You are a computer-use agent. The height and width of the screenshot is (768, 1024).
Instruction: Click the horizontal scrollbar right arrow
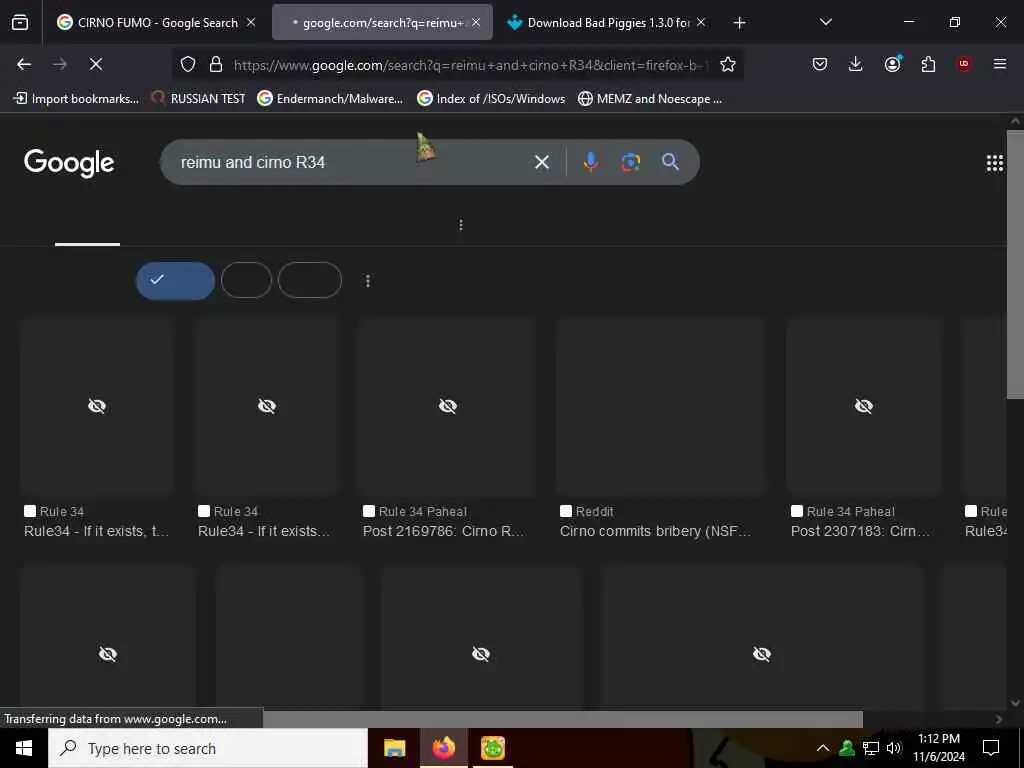(999, 719)
